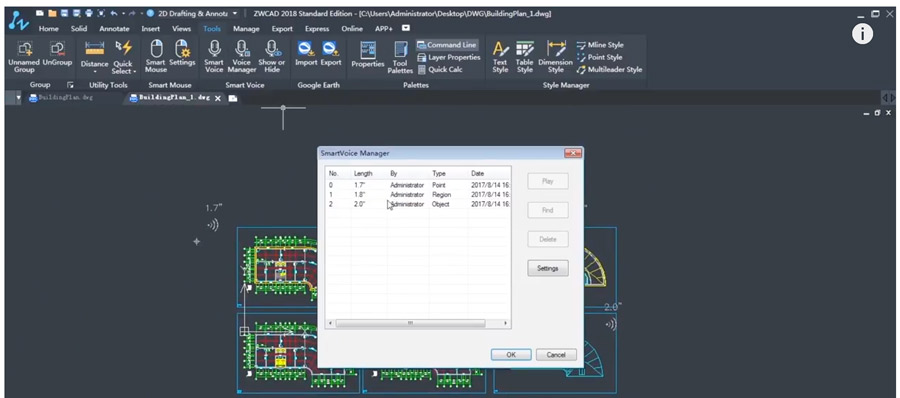The image size is (900, 398).
Task: Click OK in SmartVoice Manager dialog
Action: [511, 354]
